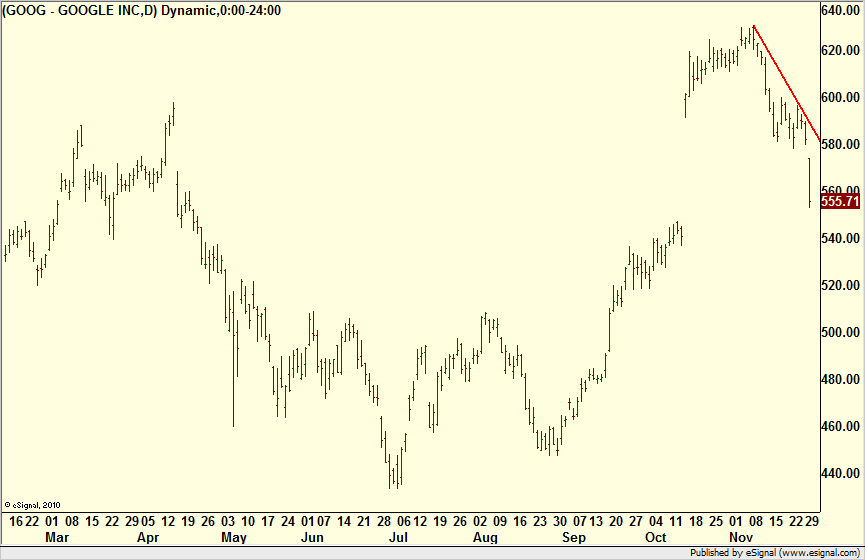The height and width of the screenshot is (560, 865).
Task: Click the 14 date label on time axis
Action: tap(344, 521)
